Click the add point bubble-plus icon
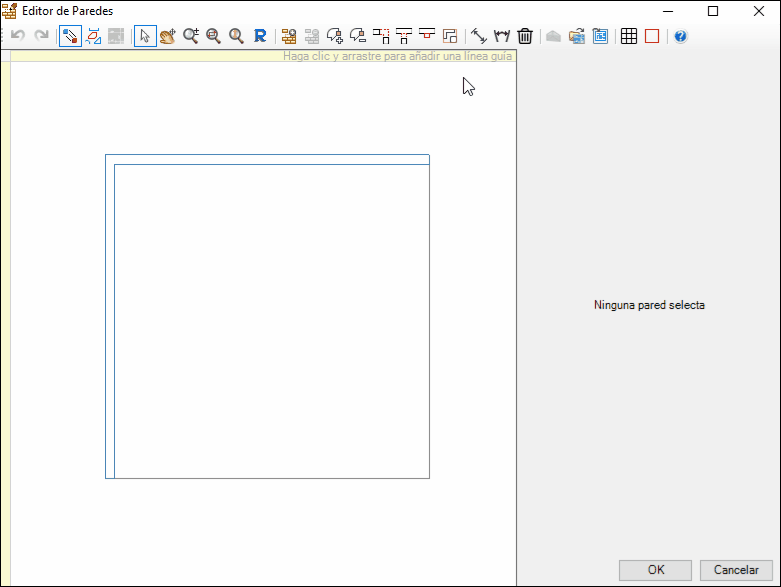This screenshot has width=781, height=587. tap(335, 36)
